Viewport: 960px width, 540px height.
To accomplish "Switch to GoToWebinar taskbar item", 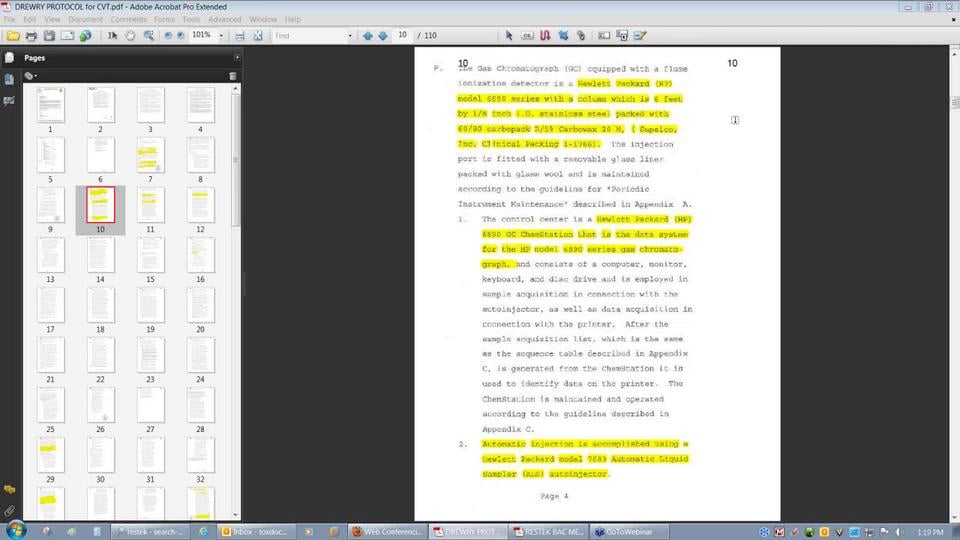I will 629,531.
